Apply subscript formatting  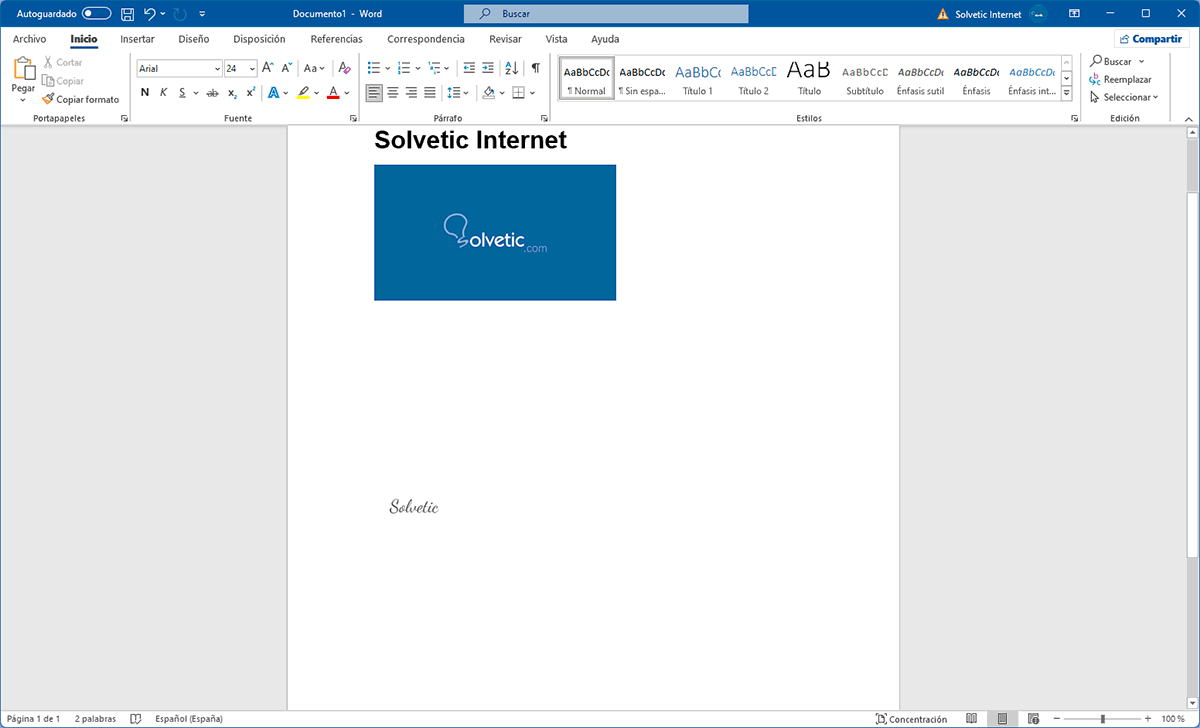[x=232, y=92]
